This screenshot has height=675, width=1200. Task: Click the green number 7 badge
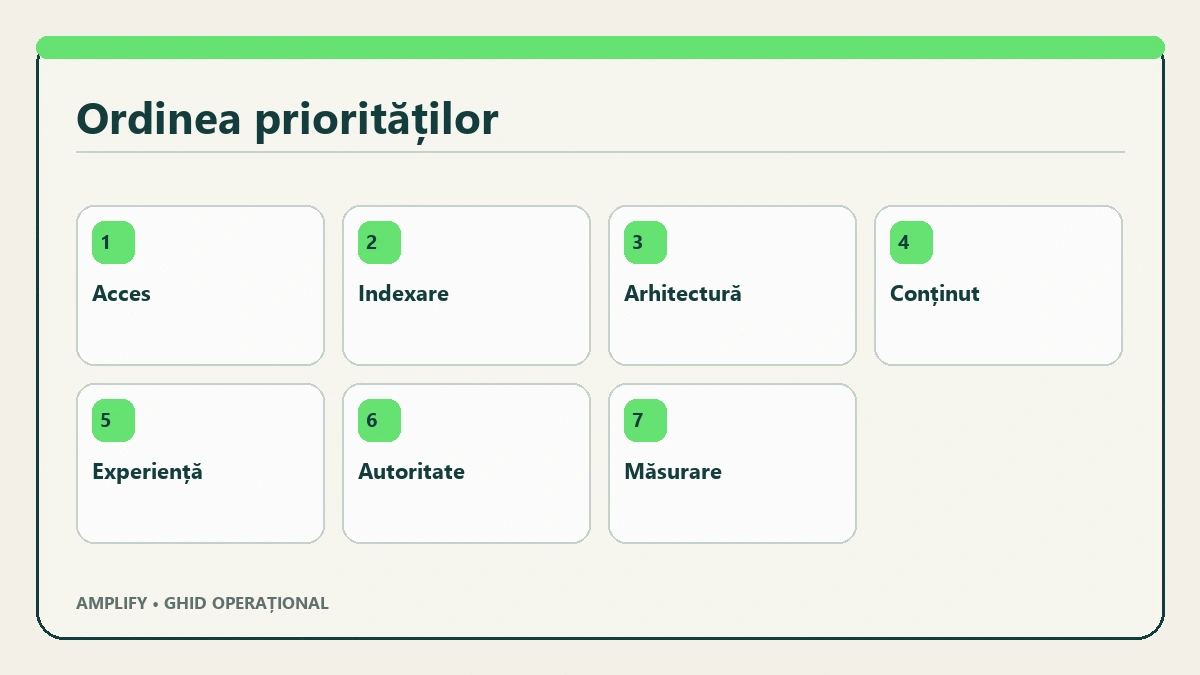pos(645,421)
